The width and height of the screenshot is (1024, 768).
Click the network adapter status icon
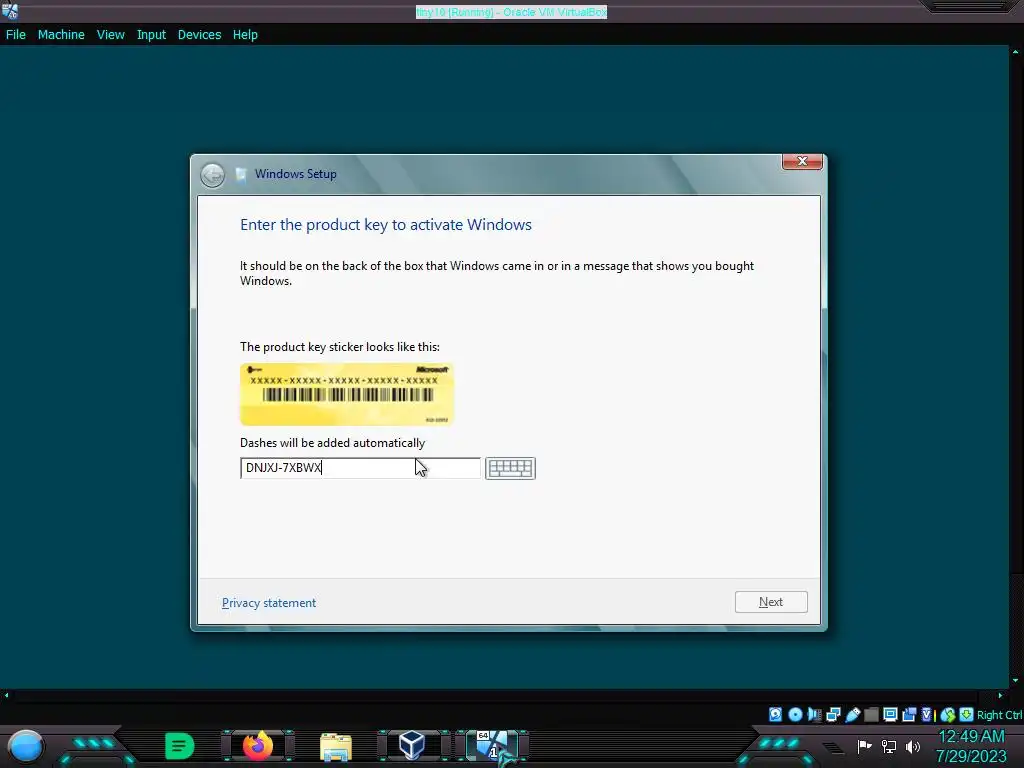coord(833,714)
